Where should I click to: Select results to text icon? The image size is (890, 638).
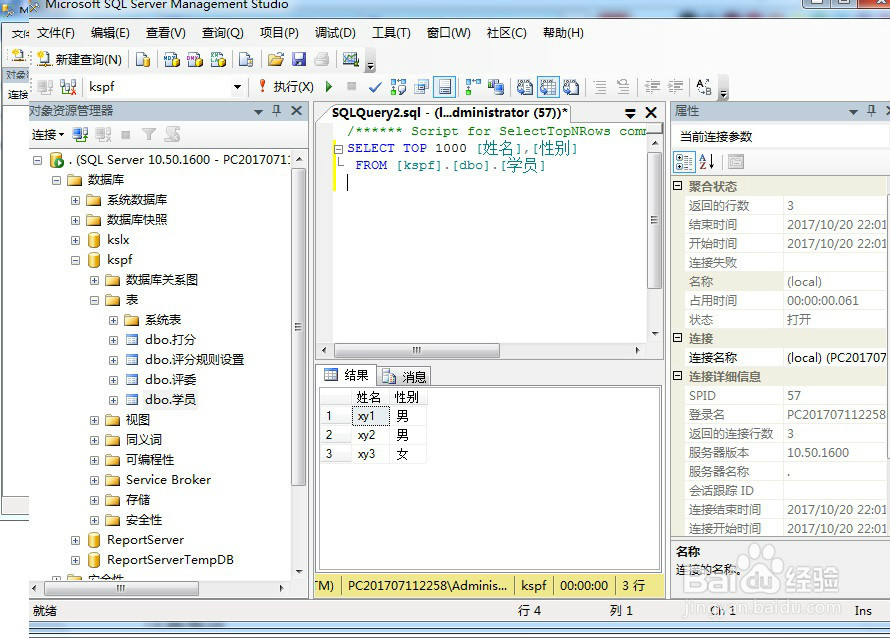524,87
